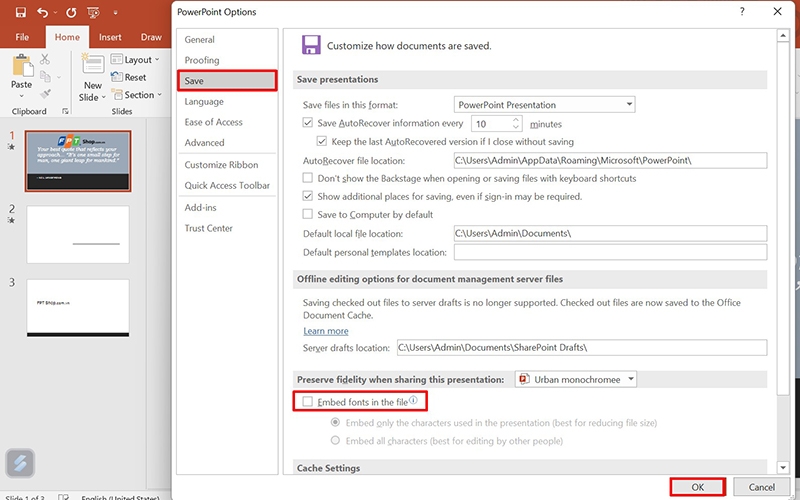Click Cancel button
Viewport: 800px width, 500px height.
coord(761,487)
